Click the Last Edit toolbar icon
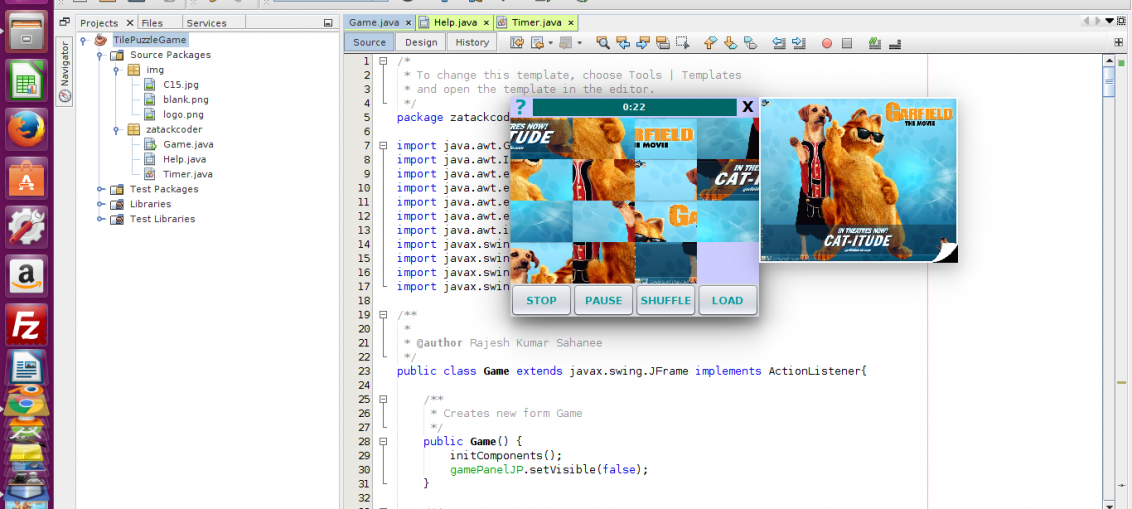Screen dimensions: 1132x509 coord(517,43)
